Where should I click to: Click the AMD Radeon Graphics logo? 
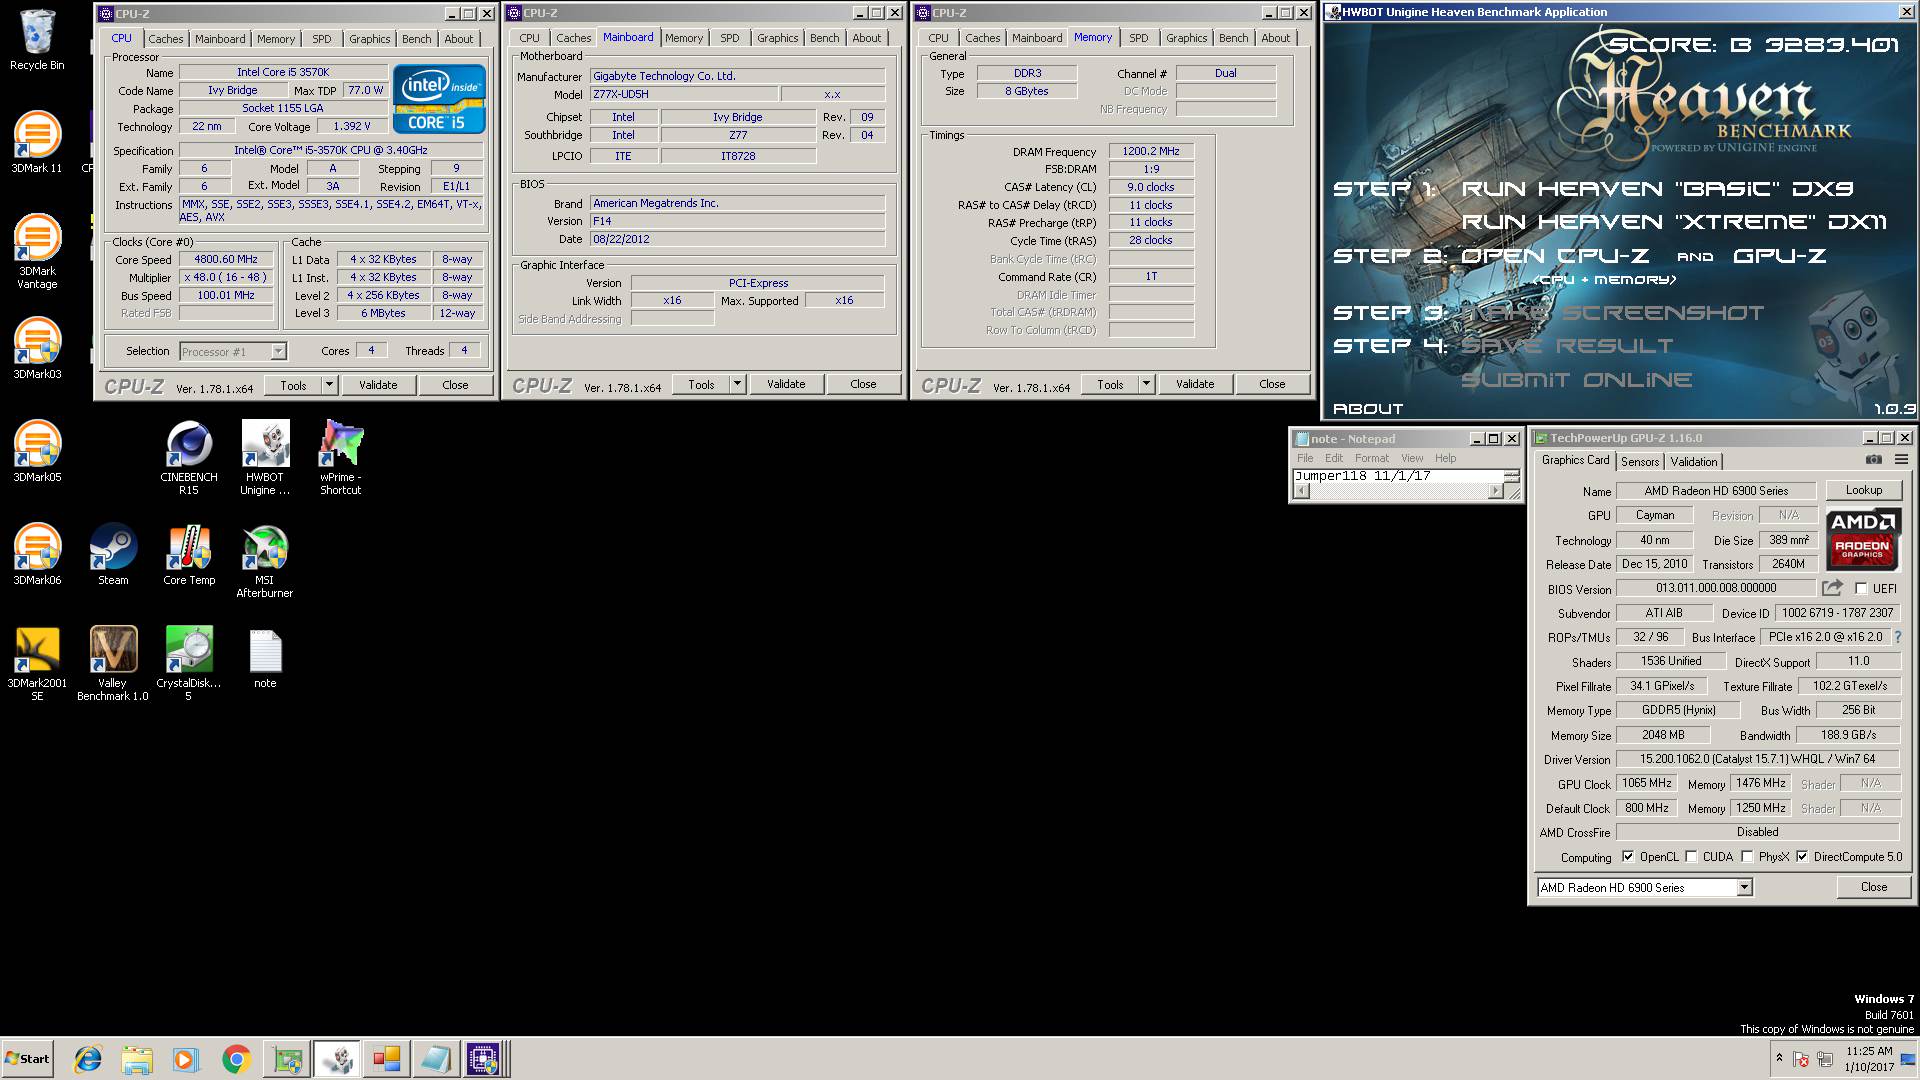(x=1863, y=539)
